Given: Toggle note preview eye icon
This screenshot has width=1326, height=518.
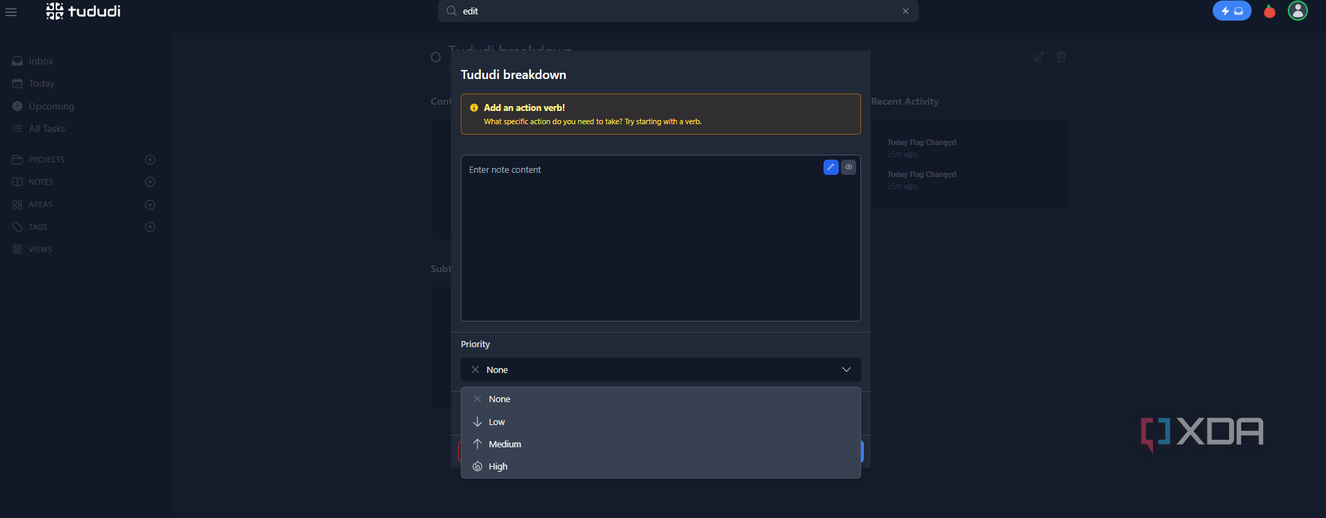Looking at the screenshot, I should [848, 167].
